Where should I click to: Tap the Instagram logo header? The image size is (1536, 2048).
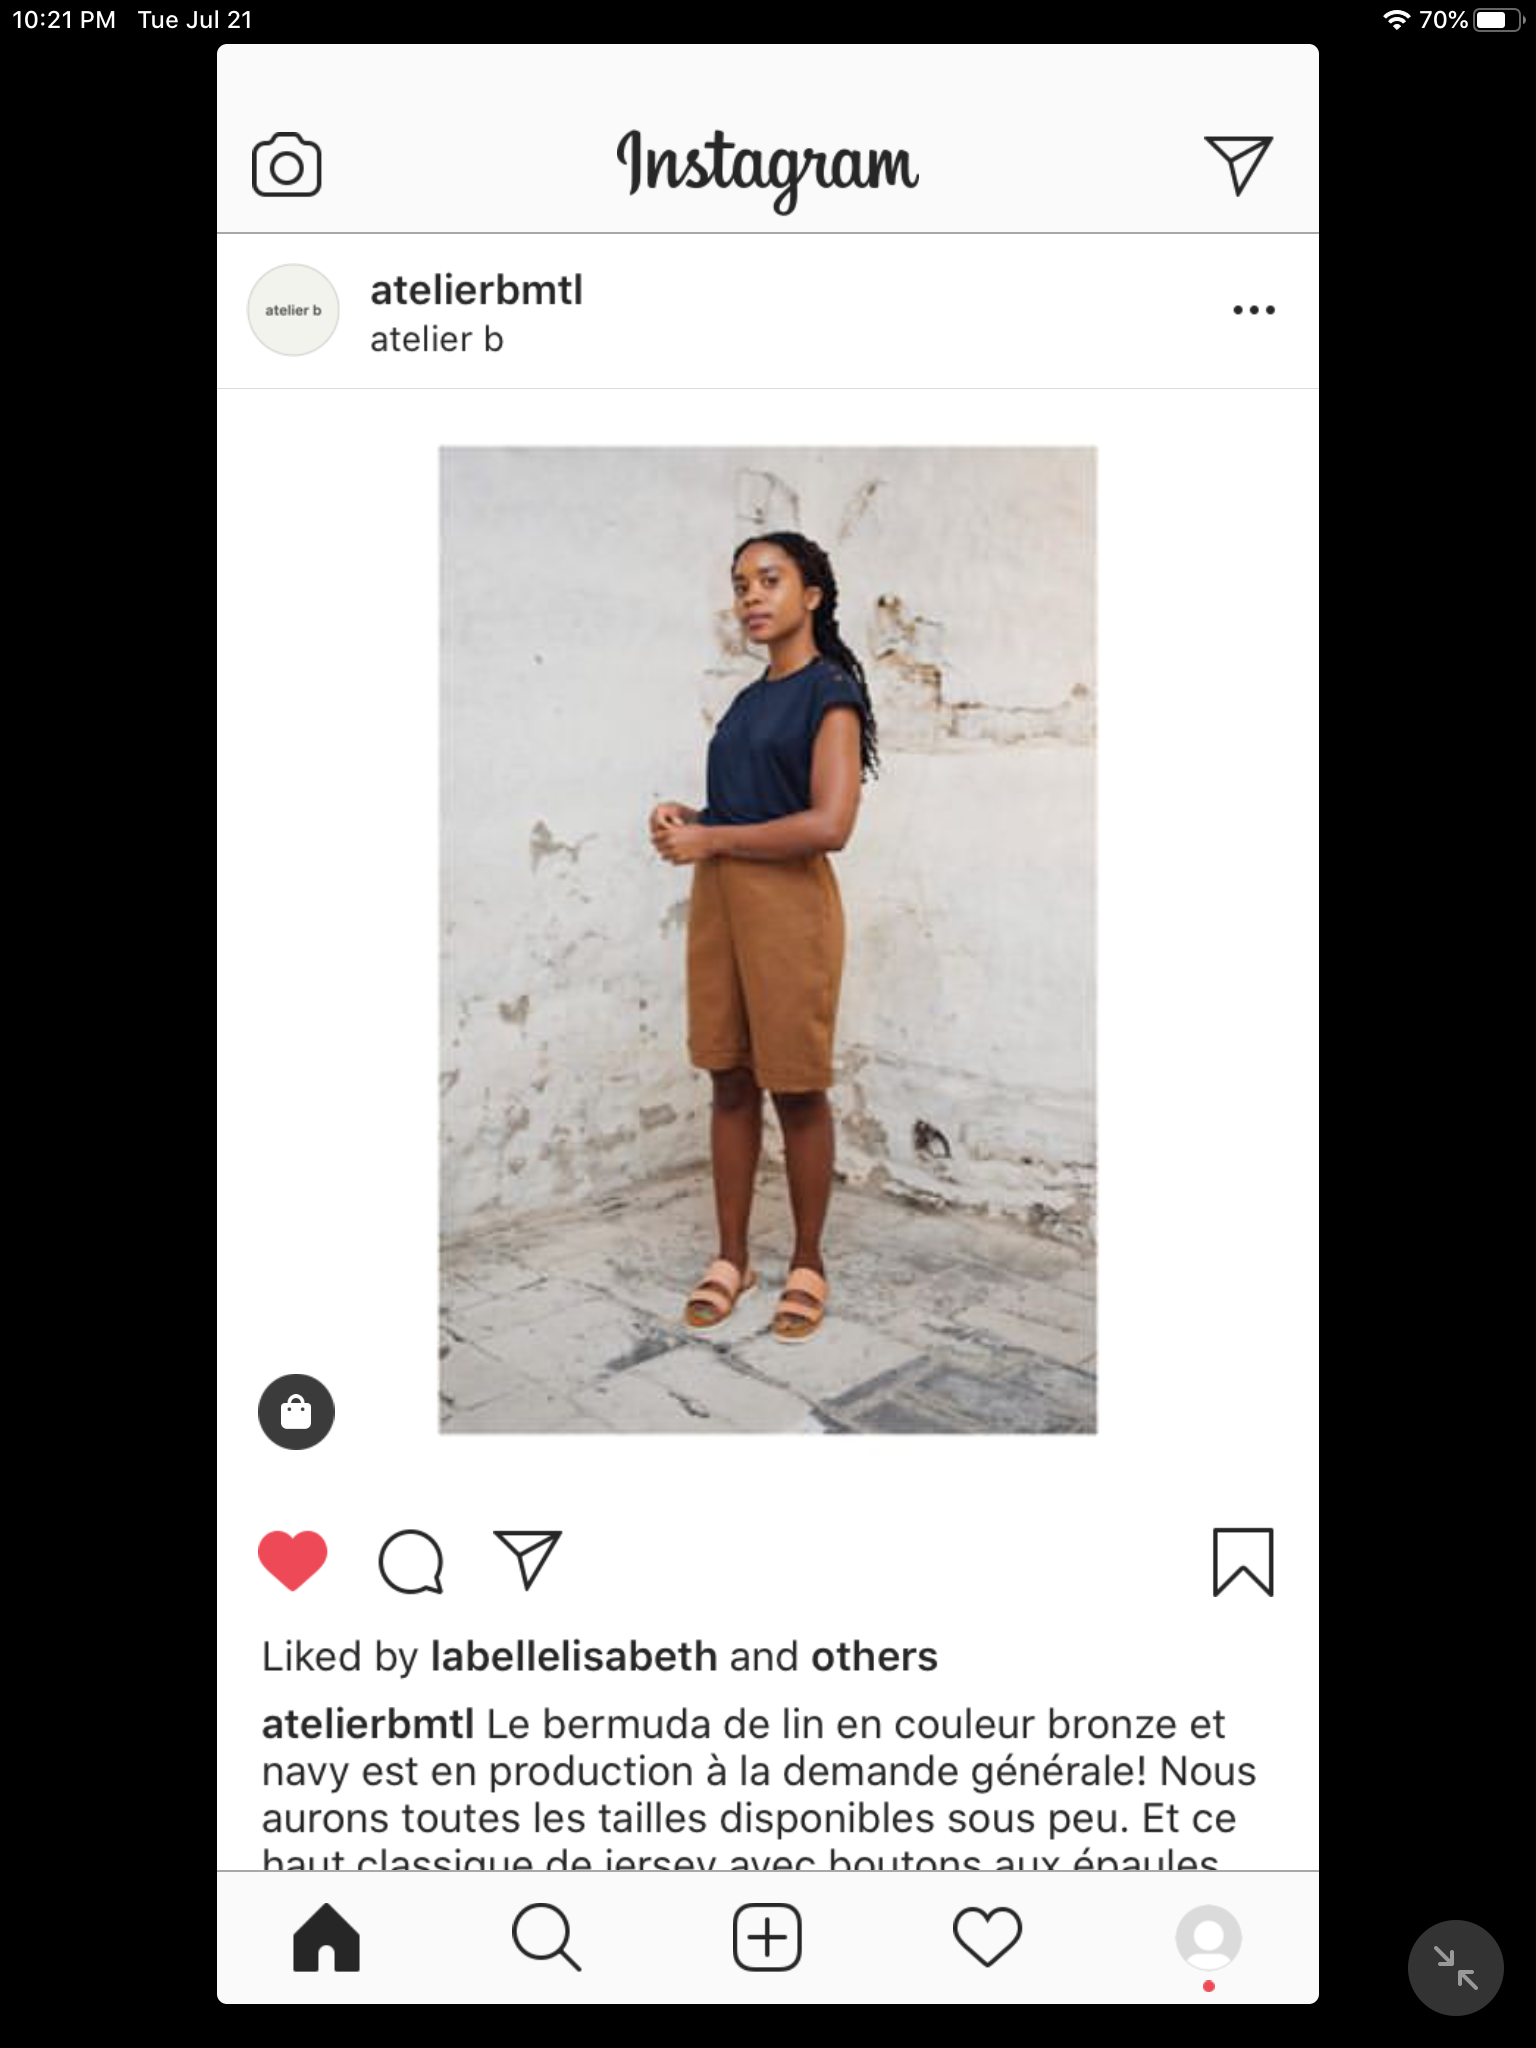coord(767,167)
